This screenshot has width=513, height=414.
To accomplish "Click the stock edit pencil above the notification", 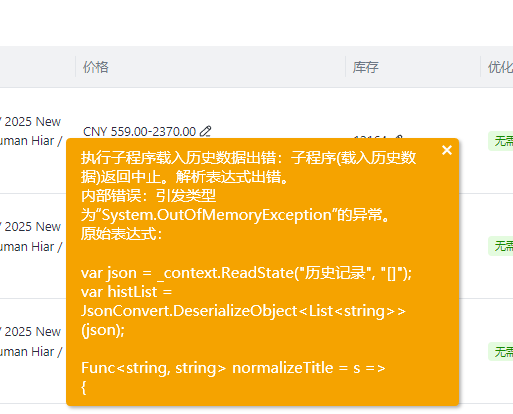I will click(398, 137).
